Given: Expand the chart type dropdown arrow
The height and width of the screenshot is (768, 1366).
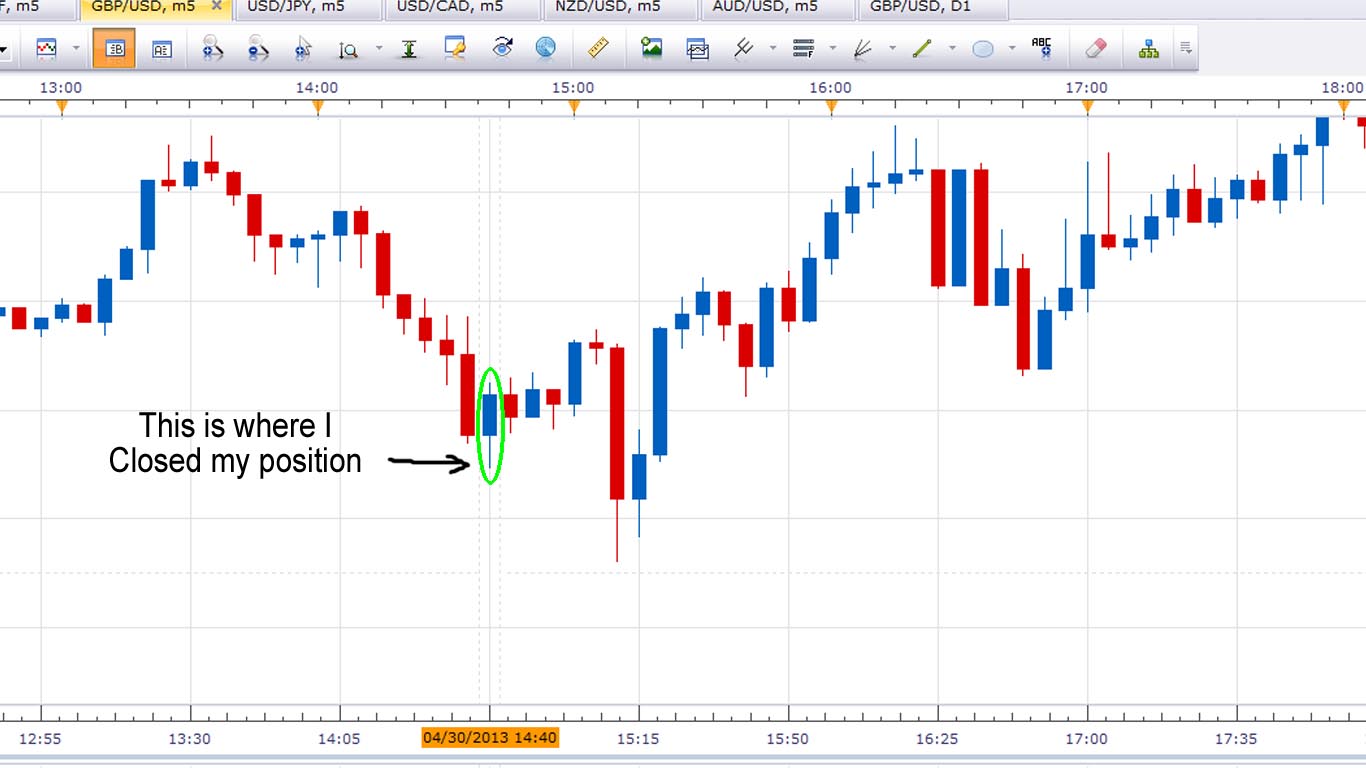Looking at the screenshot, I should [76, 48].
